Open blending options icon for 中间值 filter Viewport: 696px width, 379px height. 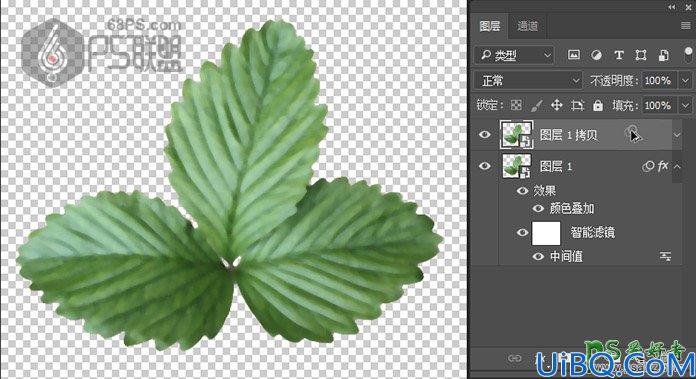click(x=665, y=257)
